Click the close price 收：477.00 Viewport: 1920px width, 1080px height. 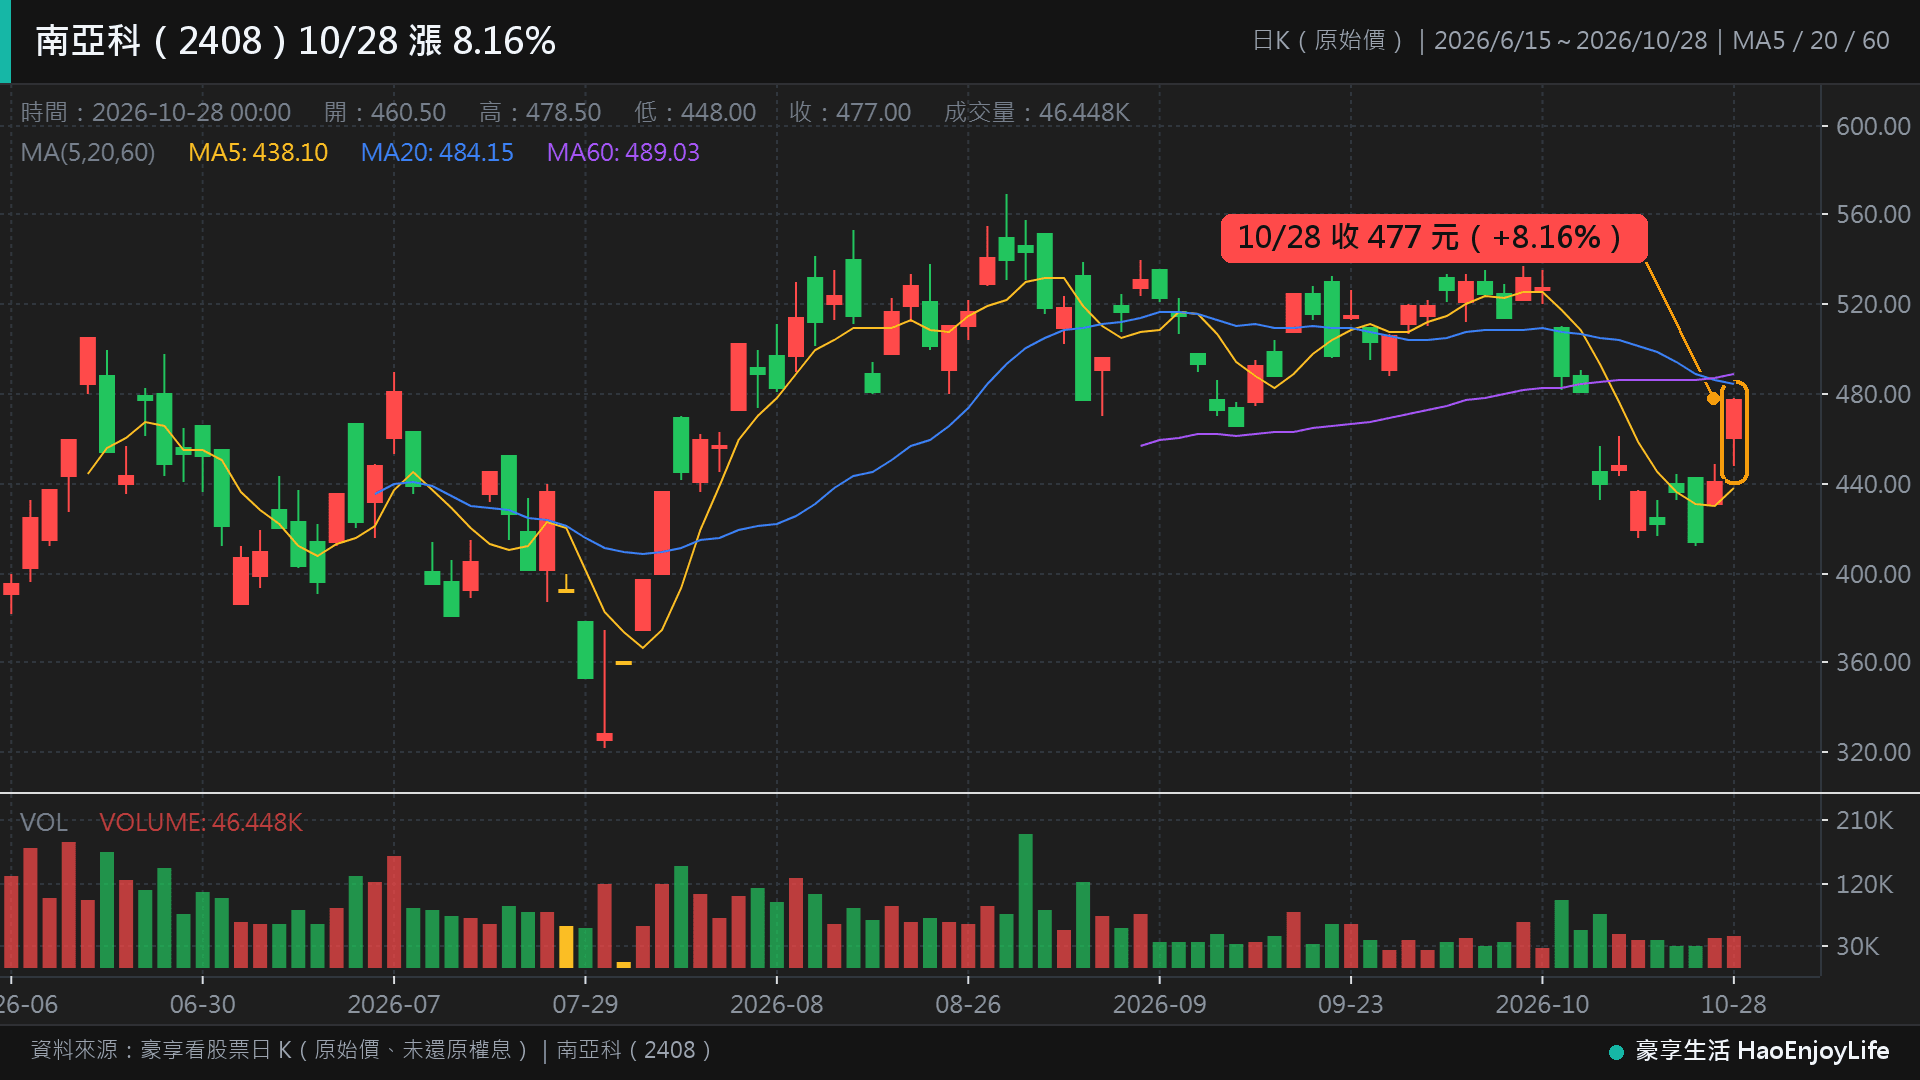850,112
